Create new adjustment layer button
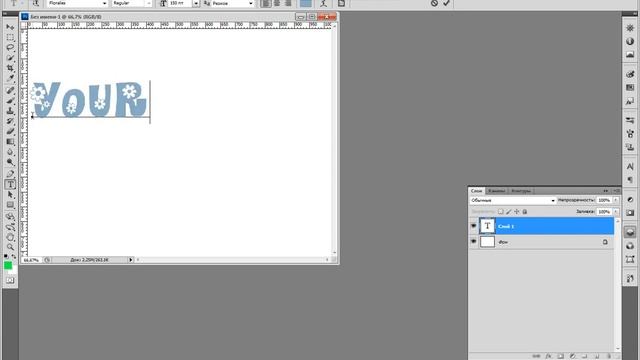 click(572, 356)
